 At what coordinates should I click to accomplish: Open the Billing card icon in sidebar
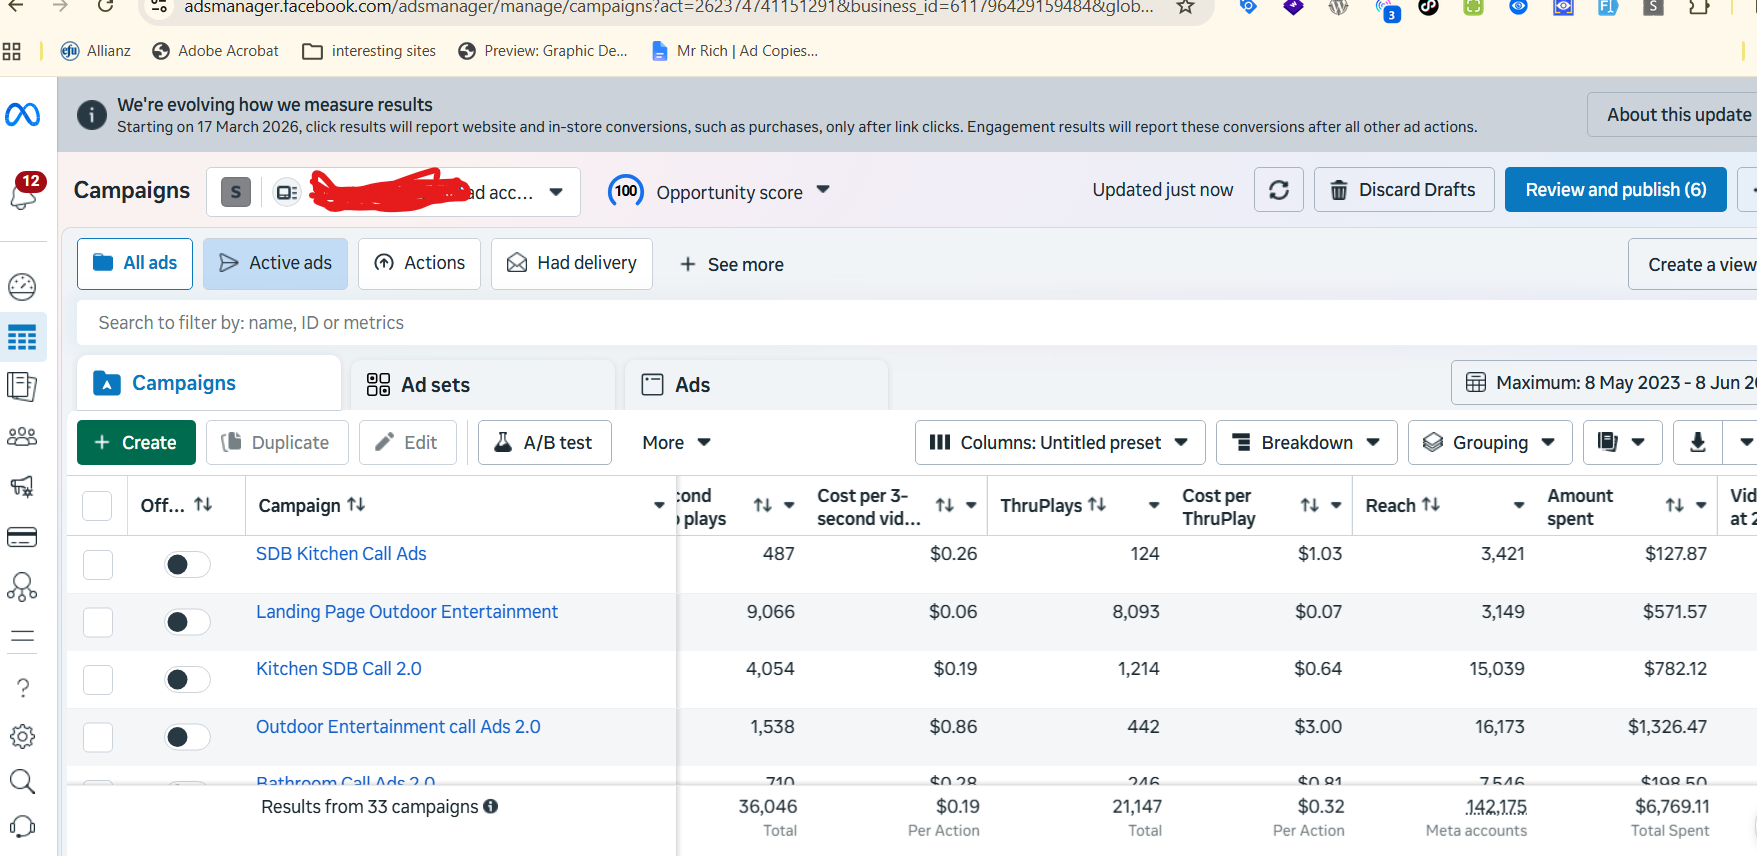click(22, 537)
